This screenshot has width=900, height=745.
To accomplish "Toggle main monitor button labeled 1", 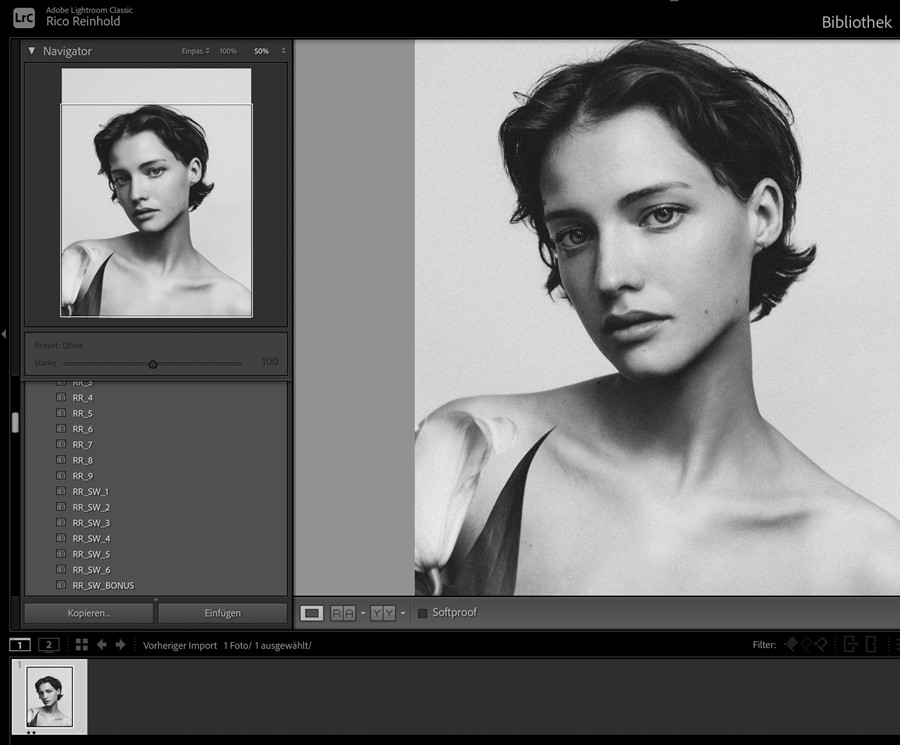I will (x=18, y=645).
